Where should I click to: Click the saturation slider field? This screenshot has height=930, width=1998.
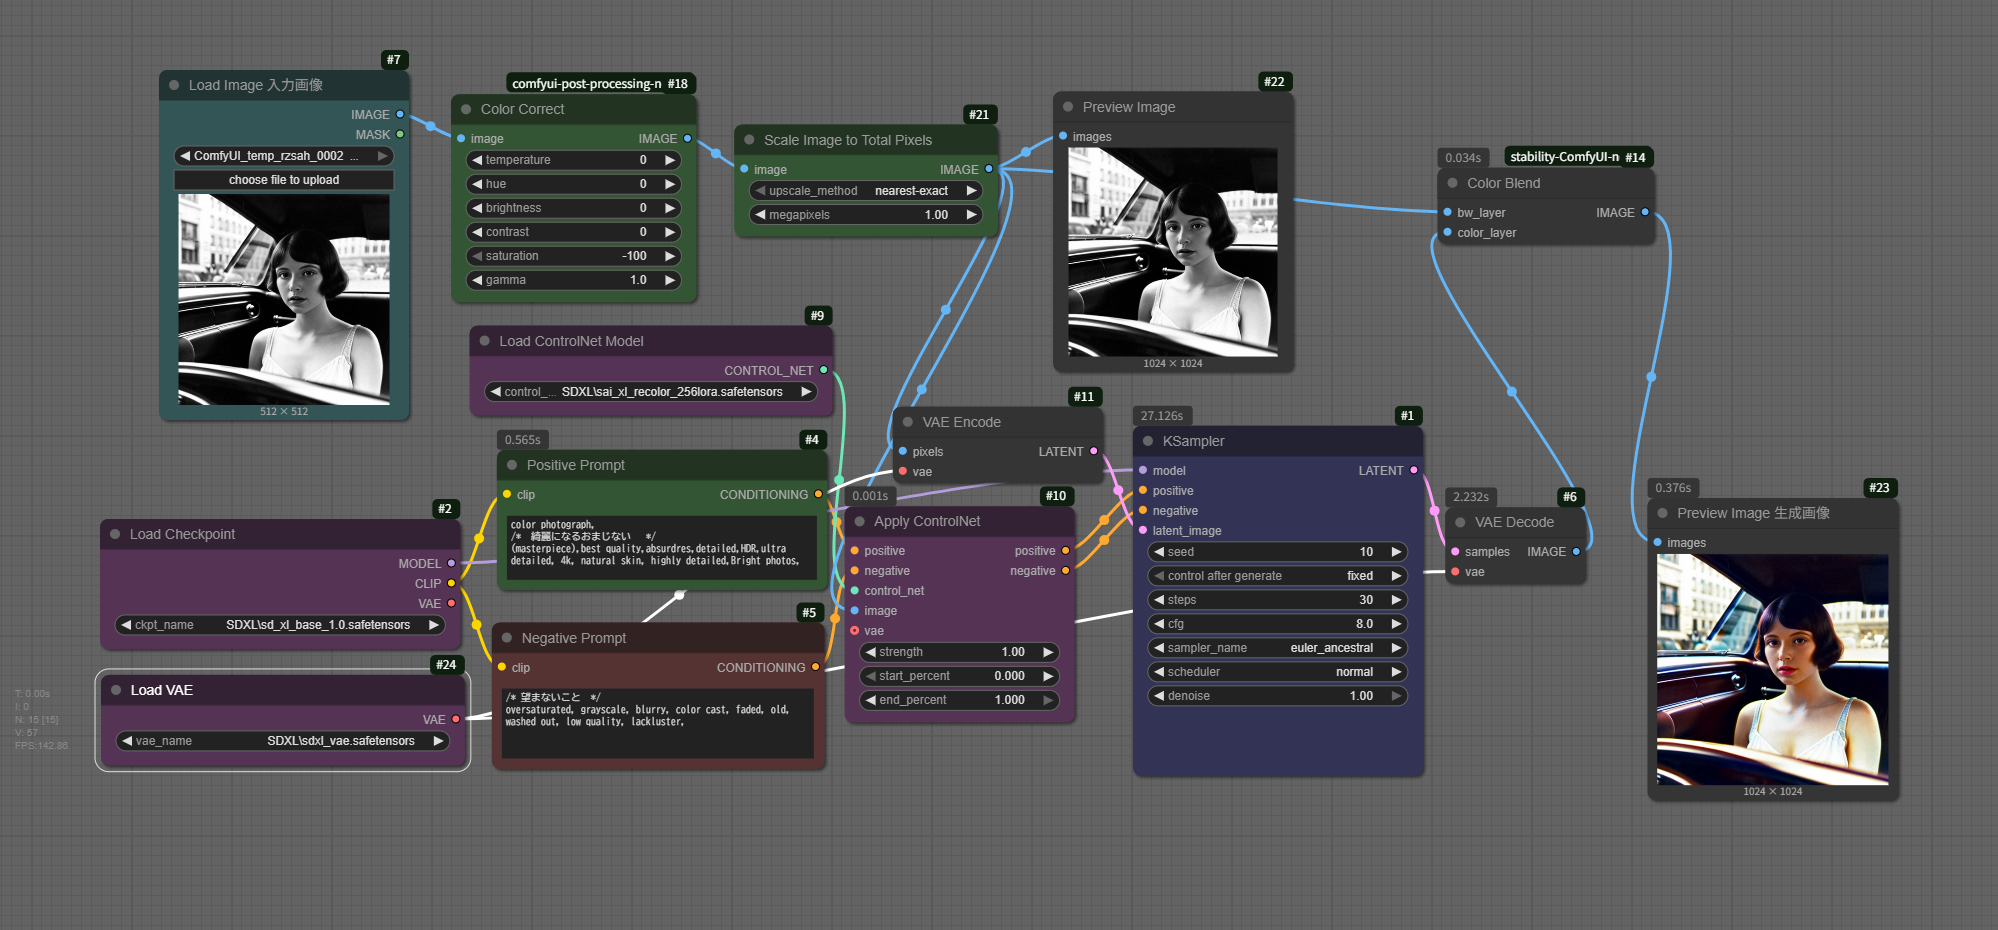coord(574,256)
